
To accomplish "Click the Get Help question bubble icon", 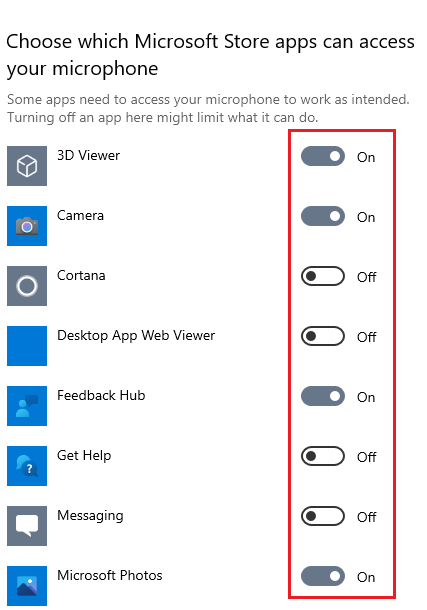I will (27, 466).
